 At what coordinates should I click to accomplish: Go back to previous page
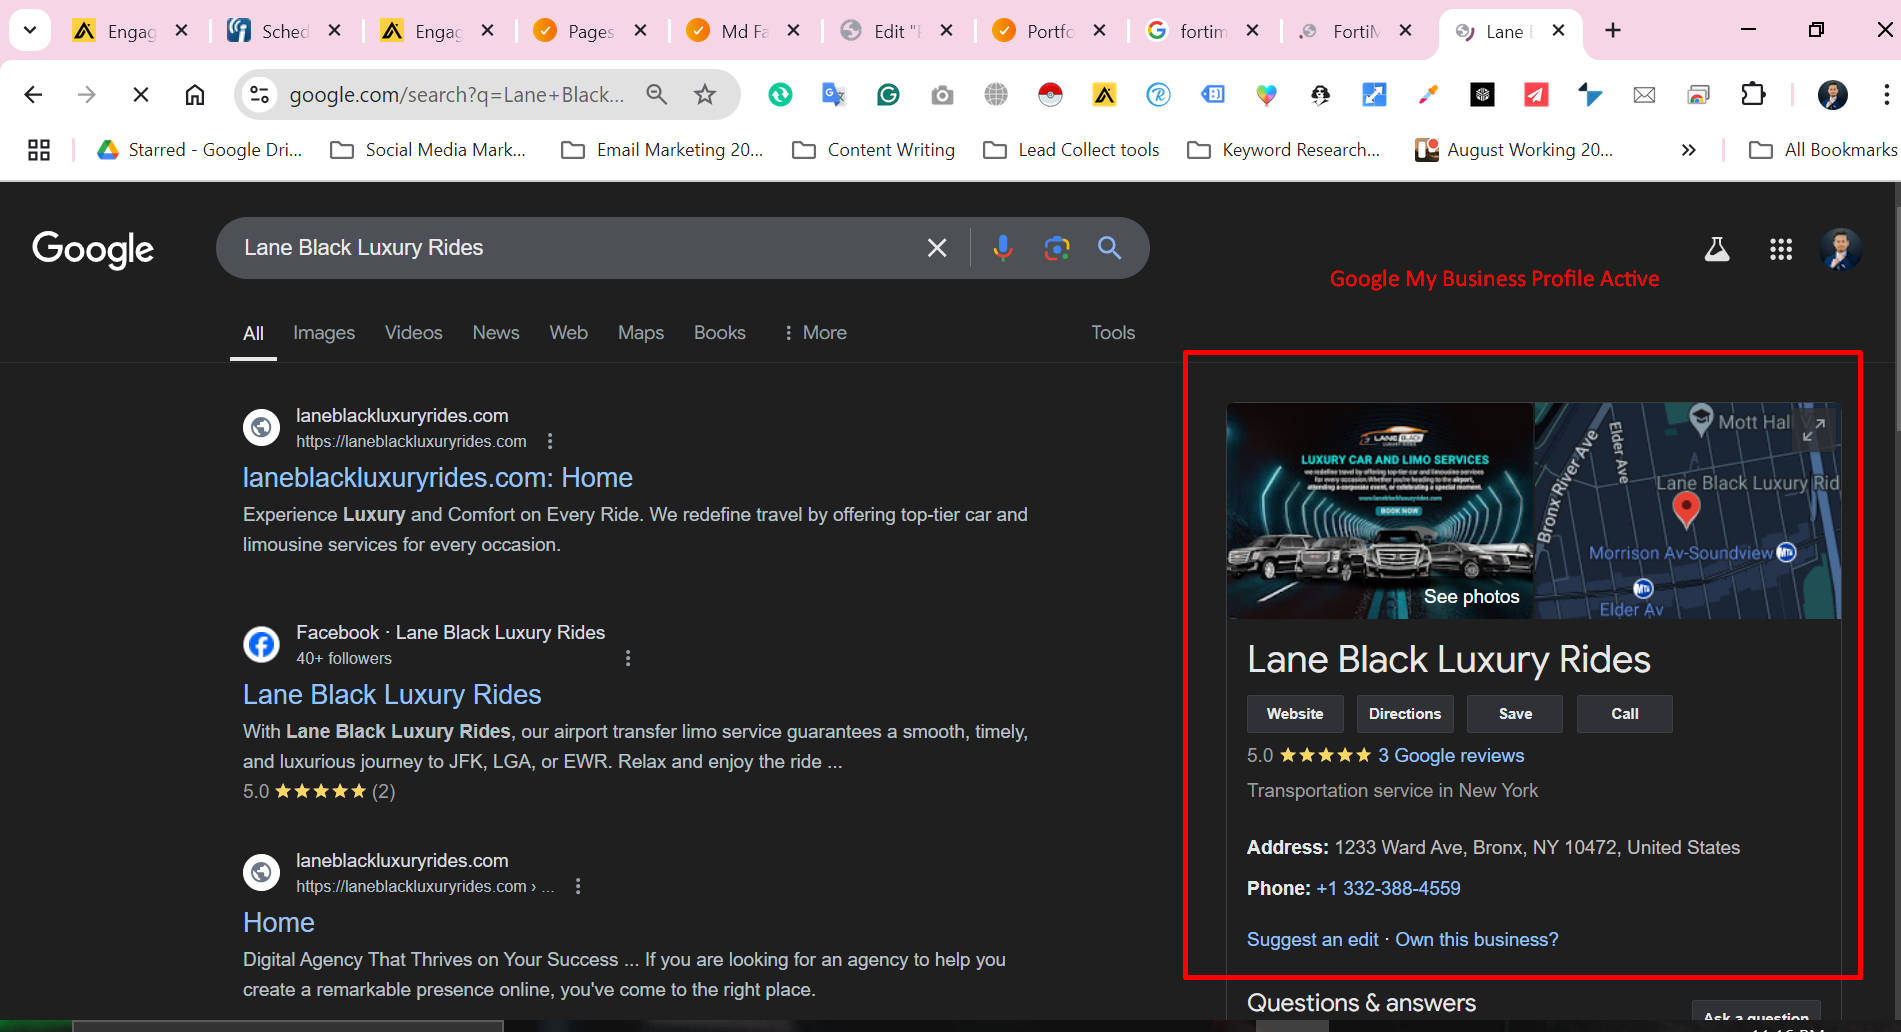[x=33, y=95]
